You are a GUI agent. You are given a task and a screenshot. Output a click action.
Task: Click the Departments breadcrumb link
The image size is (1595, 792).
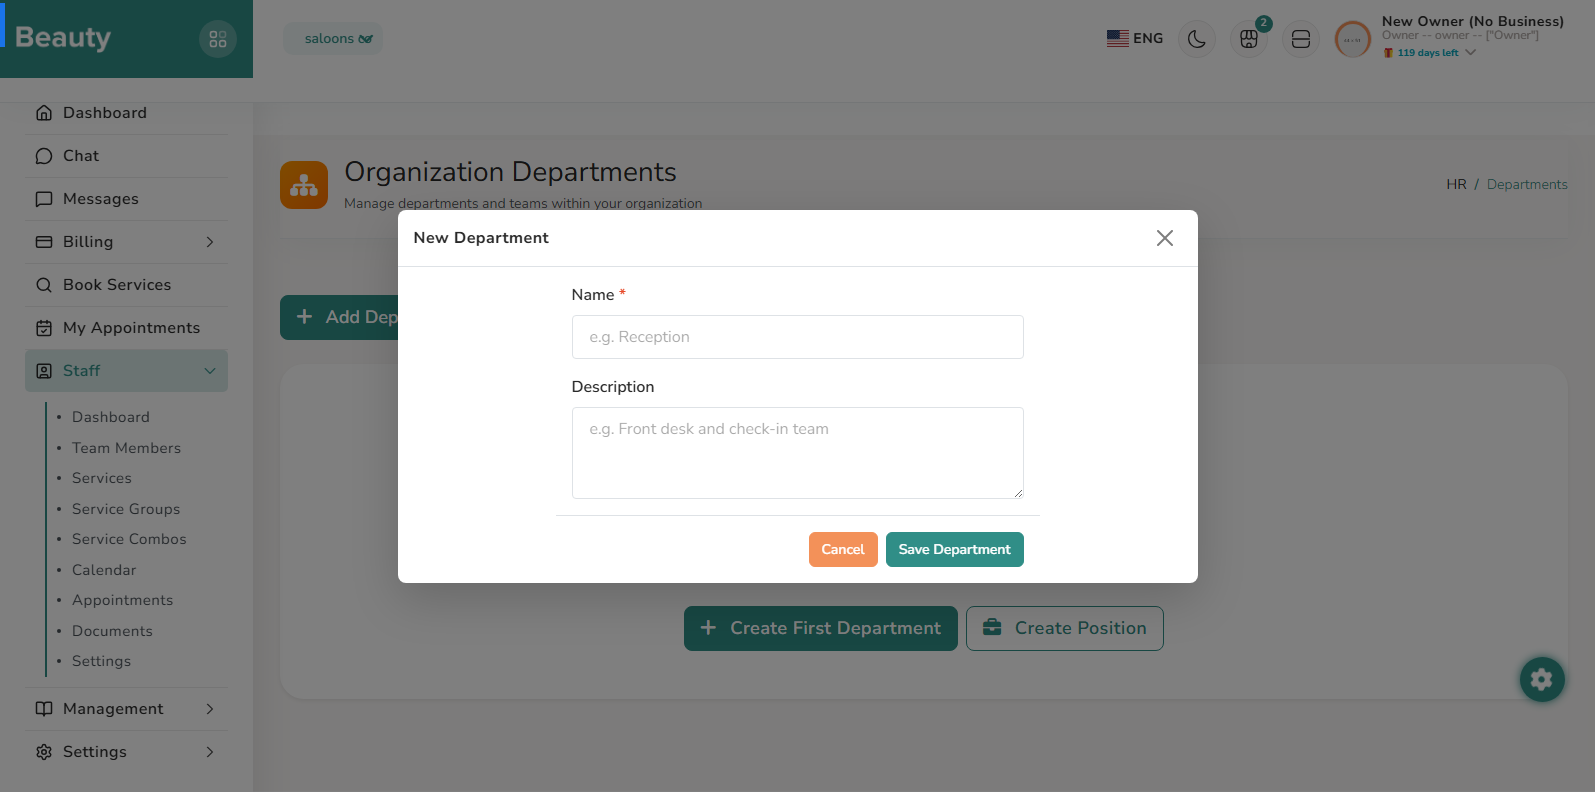click(1527, 184)
